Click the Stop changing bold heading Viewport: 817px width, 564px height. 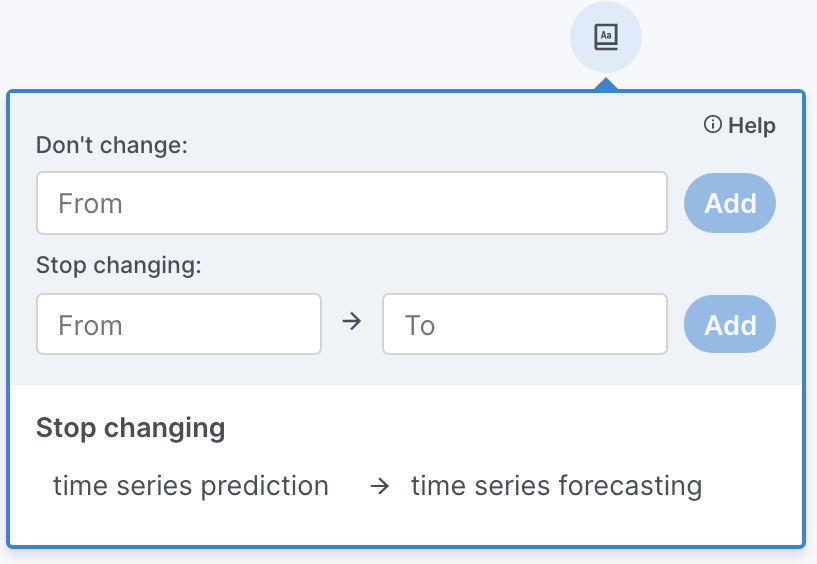click(x=130, y=428)
